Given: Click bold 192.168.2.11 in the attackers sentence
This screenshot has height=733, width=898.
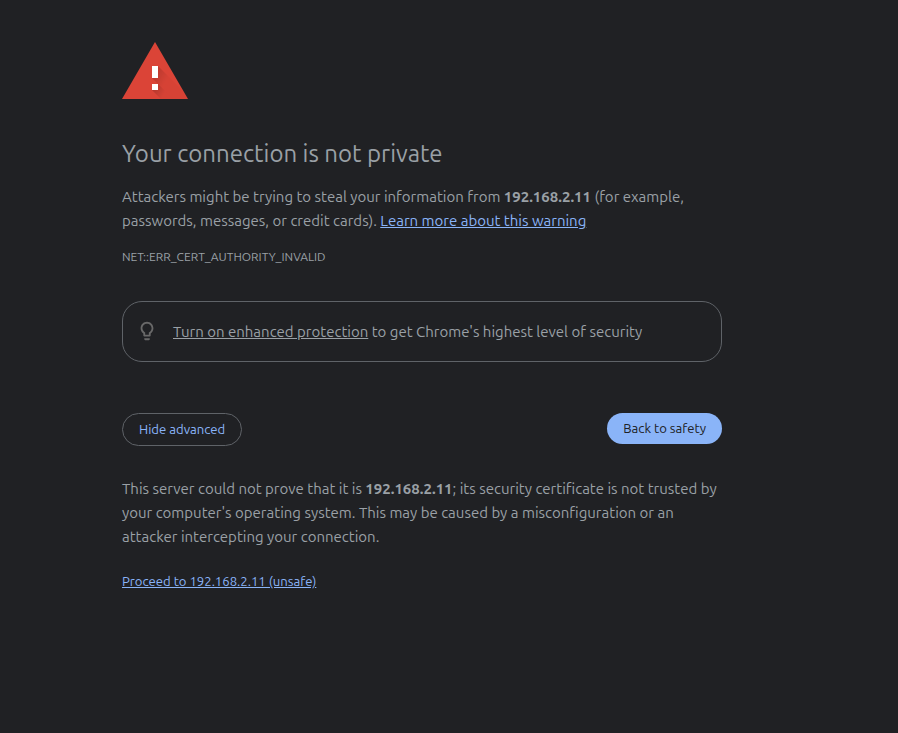Looking at the screenshot, I should [x=546, y=197].
